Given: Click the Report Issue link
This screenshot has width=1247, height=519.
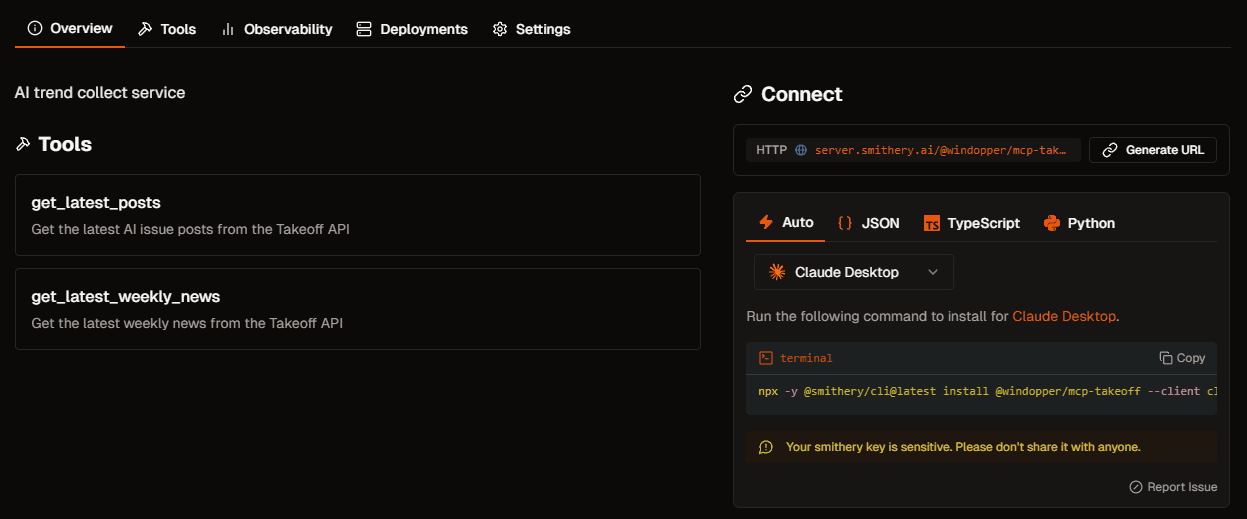Looking at the screenshot, I should point(1173,487).
